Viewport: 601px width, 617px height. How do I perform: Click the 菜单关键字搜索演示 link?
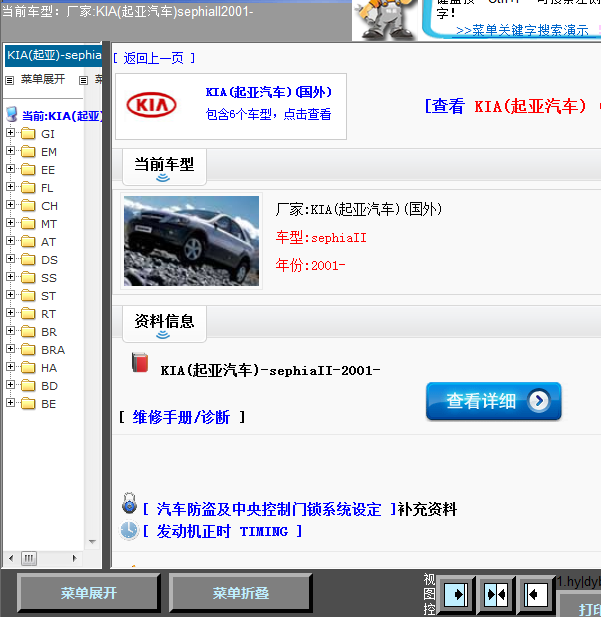tap(522, 30)
